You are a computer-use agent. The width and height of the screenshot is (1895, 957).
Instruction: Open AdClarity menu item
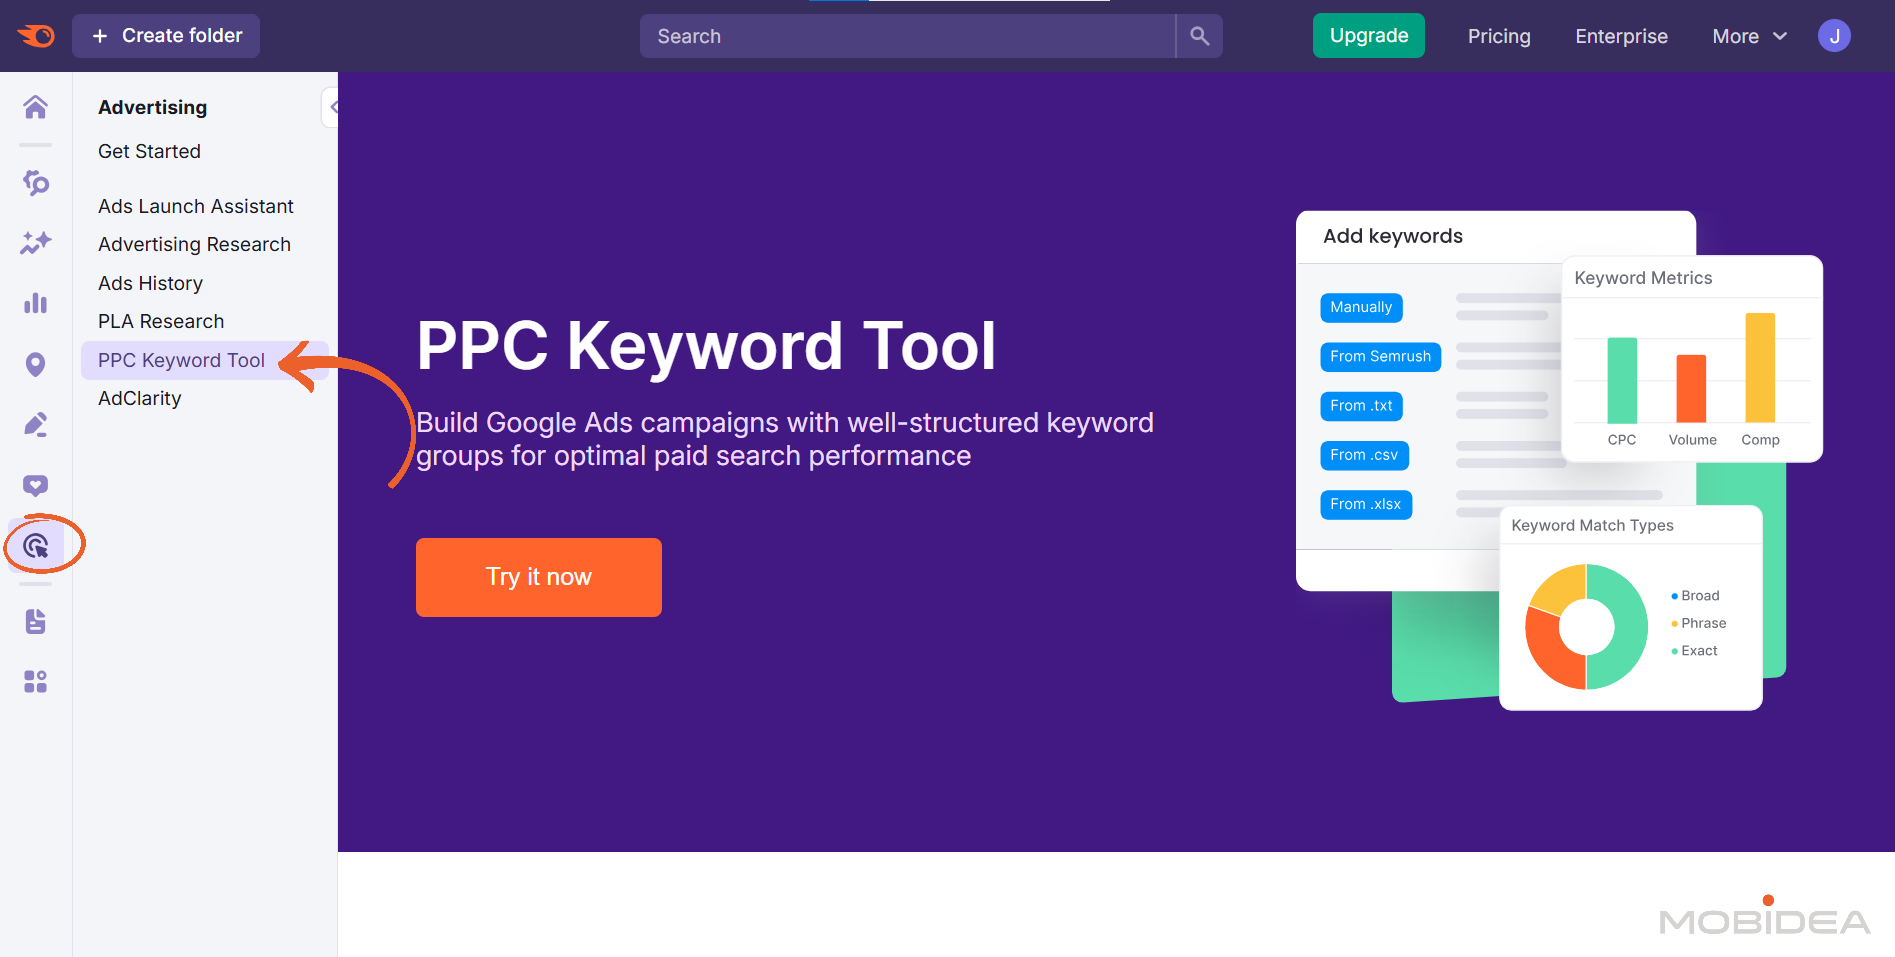coord(140,398)
